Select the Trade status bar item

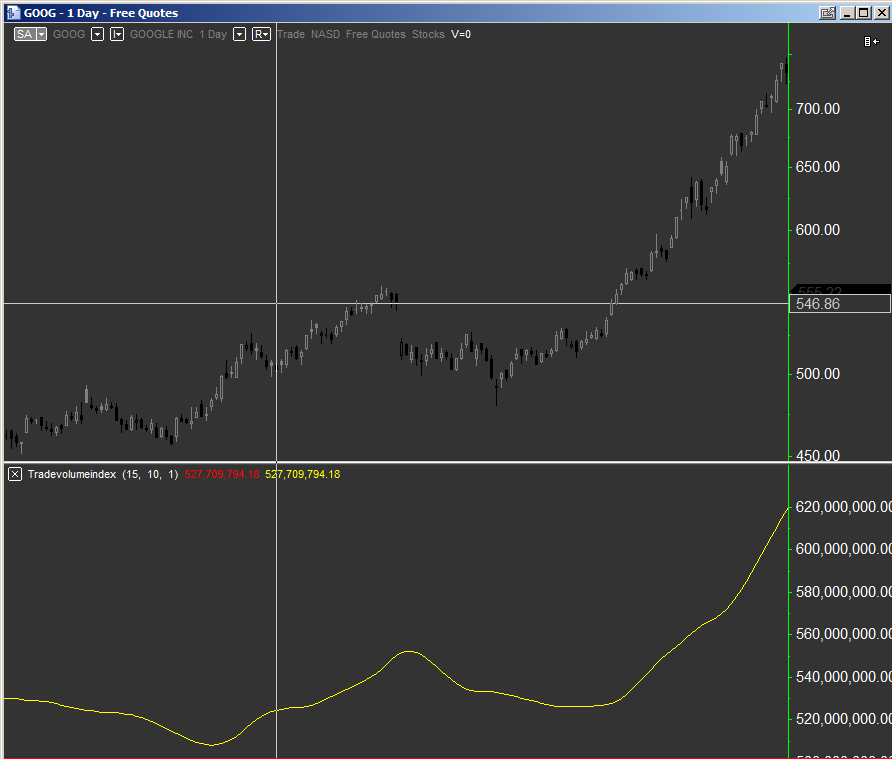point(290,33)
